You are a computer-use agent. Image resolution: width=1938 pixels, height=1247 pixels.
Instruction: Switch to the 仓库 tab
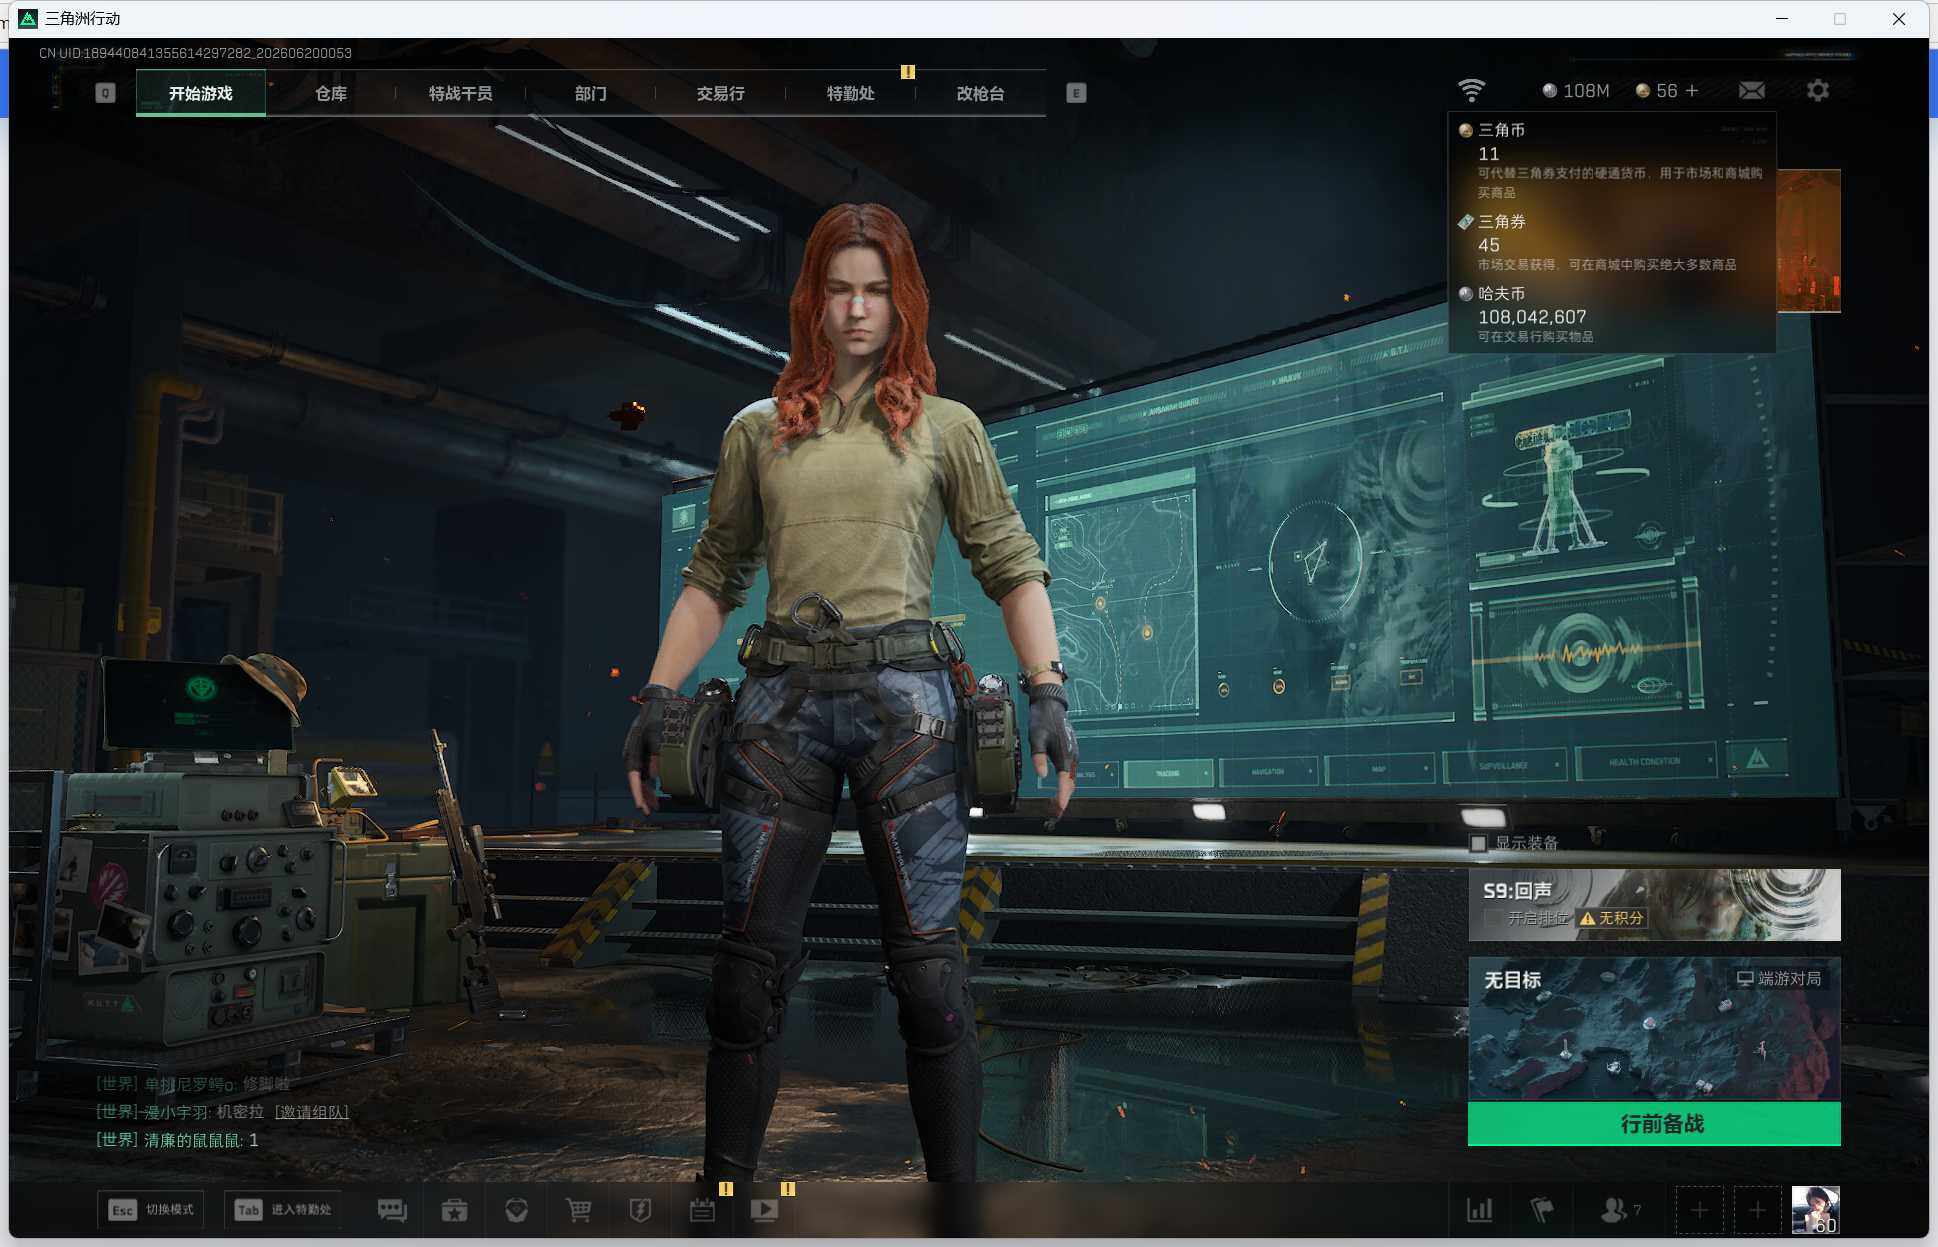coord(331,93)
